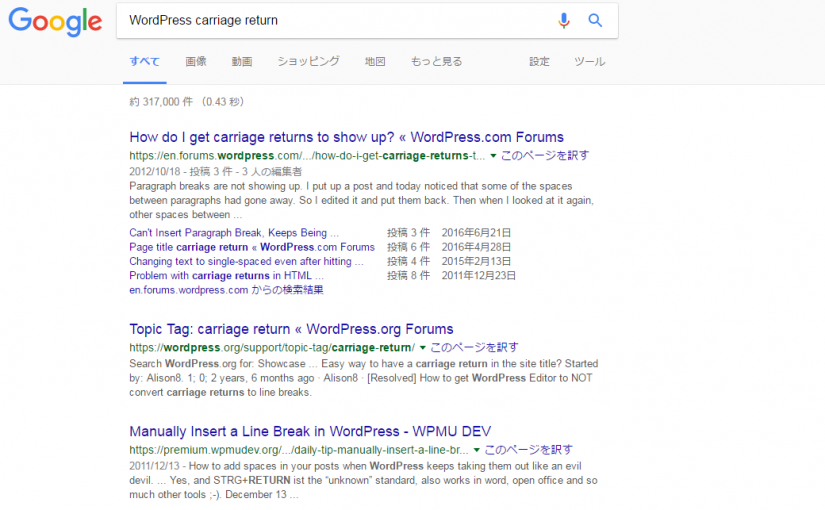
Task: Expand arrow next to premium.wpmudev.org URL
Action: pyautogui.click(x=476, y=450)
